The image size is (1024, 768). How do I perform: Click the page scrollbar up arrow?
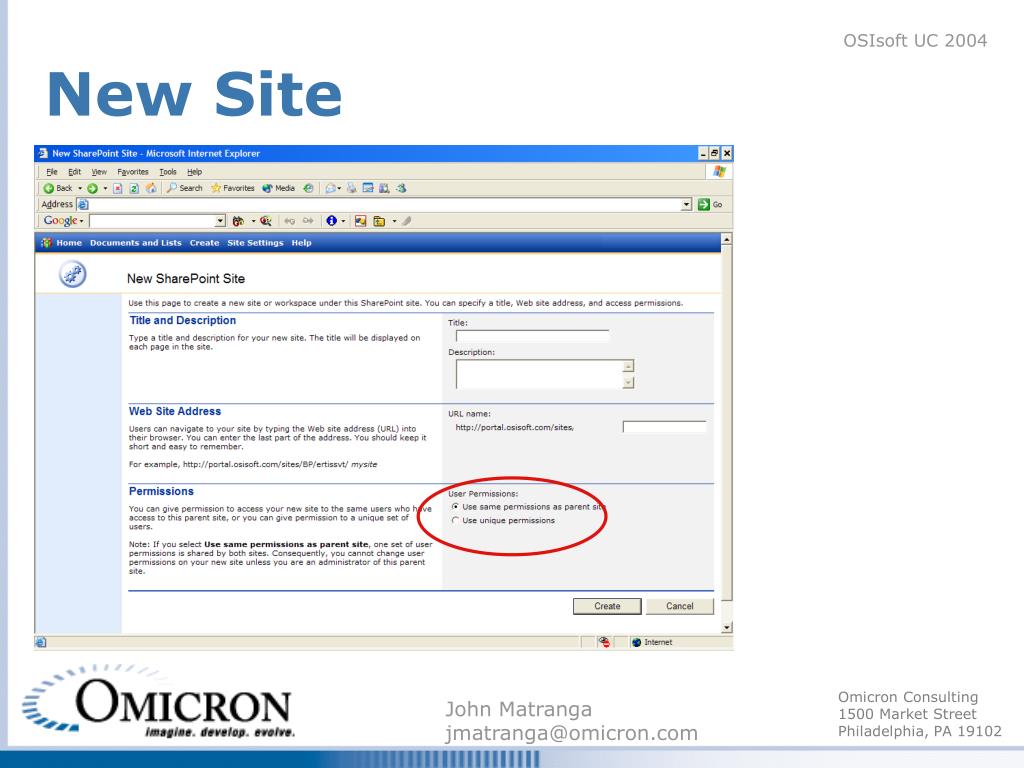pos(727,240)
